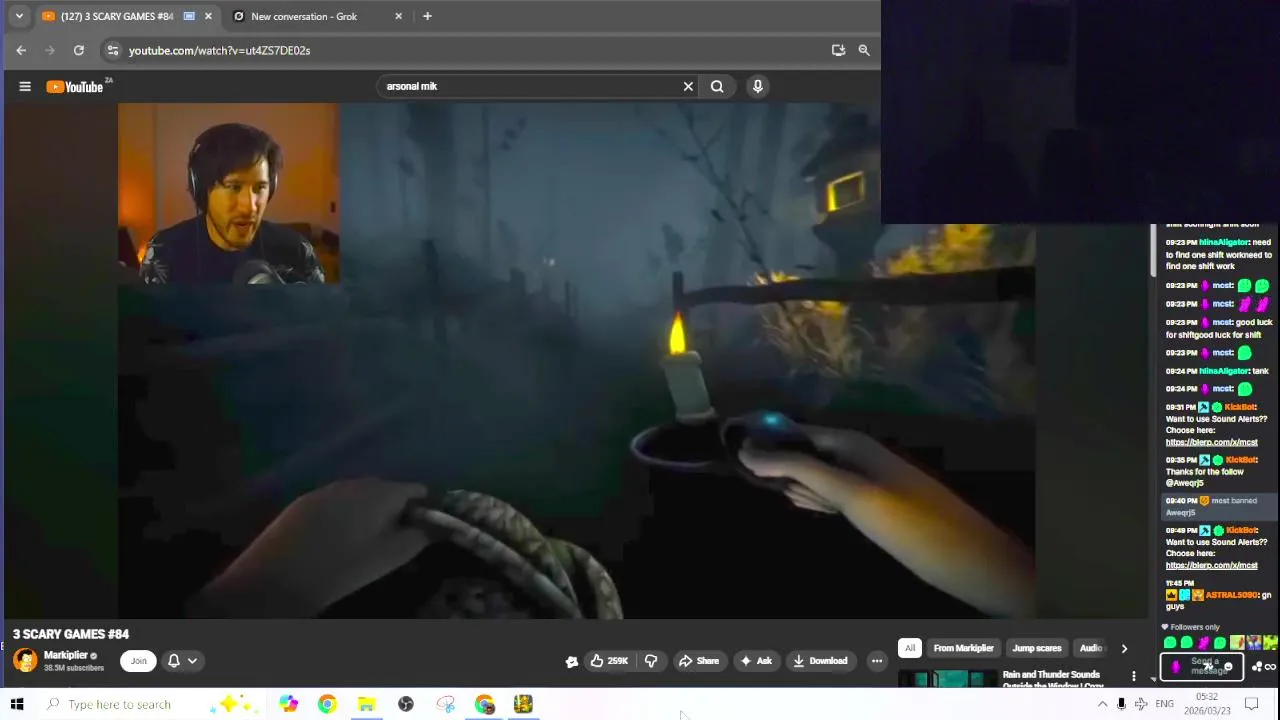Go back with browser back arrow
The image size is (1280, 720).
click(21, 50)
